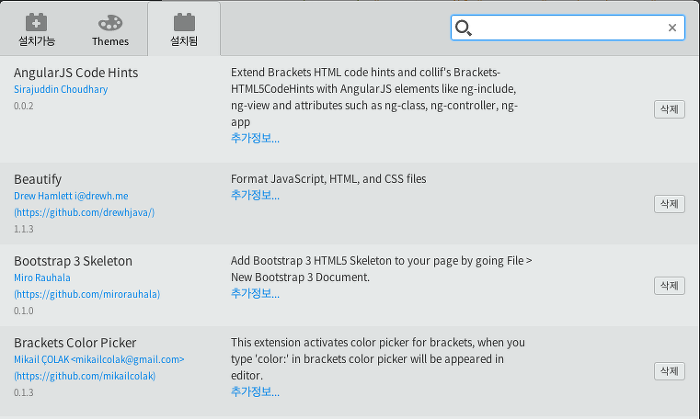Click version number 1.1.3
Image resolution: width=700 pixels, height=419 pixels.
click(23, 229)
